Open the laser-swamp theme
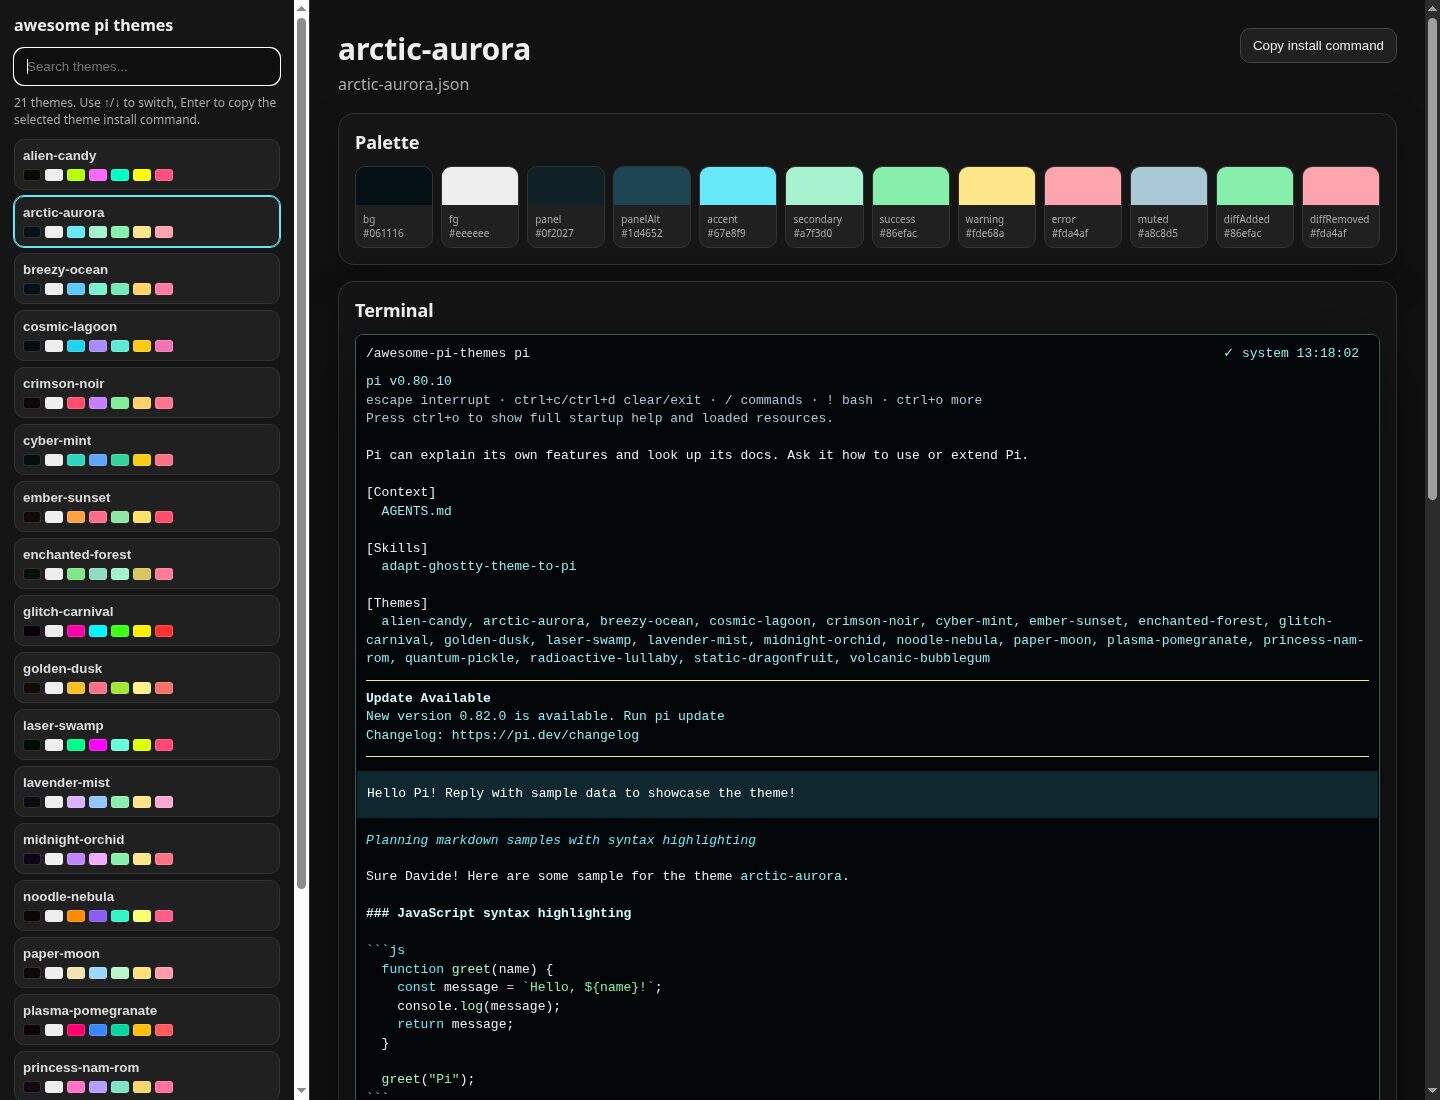This screenshot has width=1440, height=1100. click(x=147, y=734)
